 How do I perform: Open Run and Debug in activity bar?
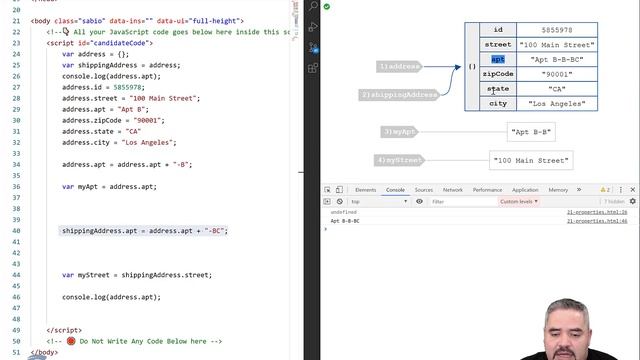click(x=313, y=27)
